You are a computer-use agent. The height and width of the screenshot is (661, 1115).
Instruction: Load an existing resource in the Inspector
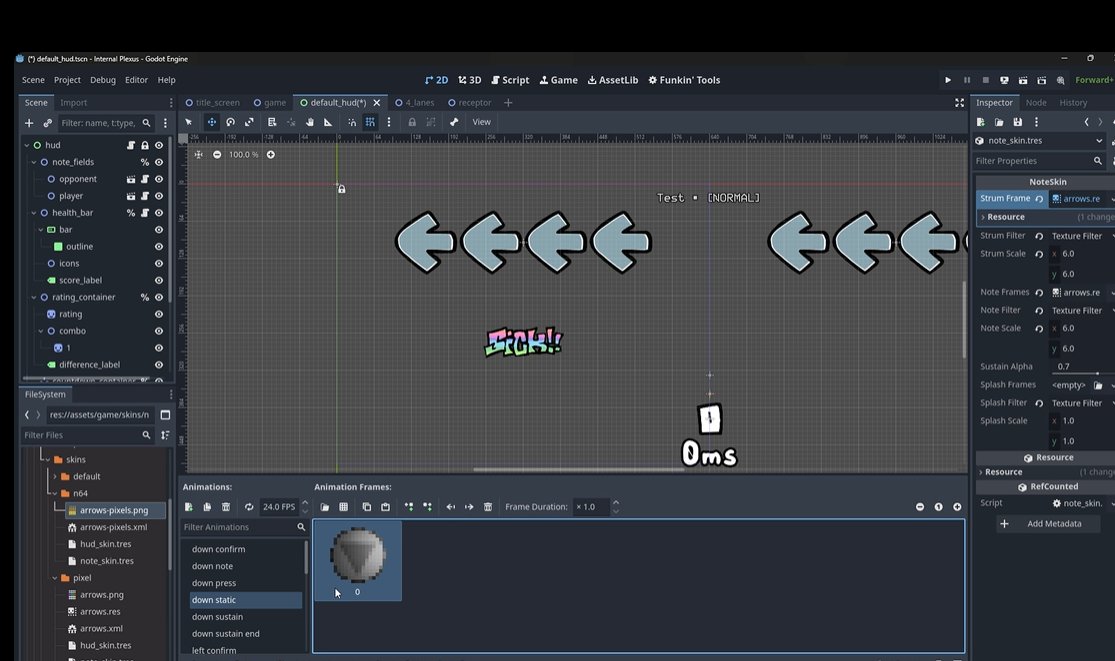pos(999,122)
